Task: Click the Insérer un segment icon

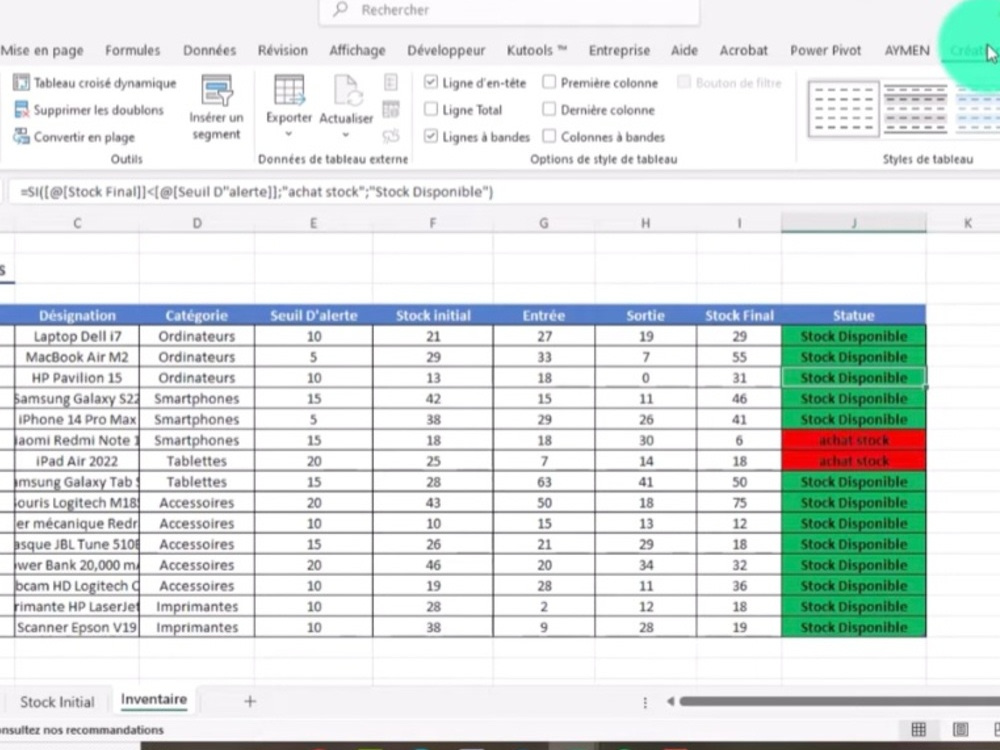Action: (x=217, y=90)
